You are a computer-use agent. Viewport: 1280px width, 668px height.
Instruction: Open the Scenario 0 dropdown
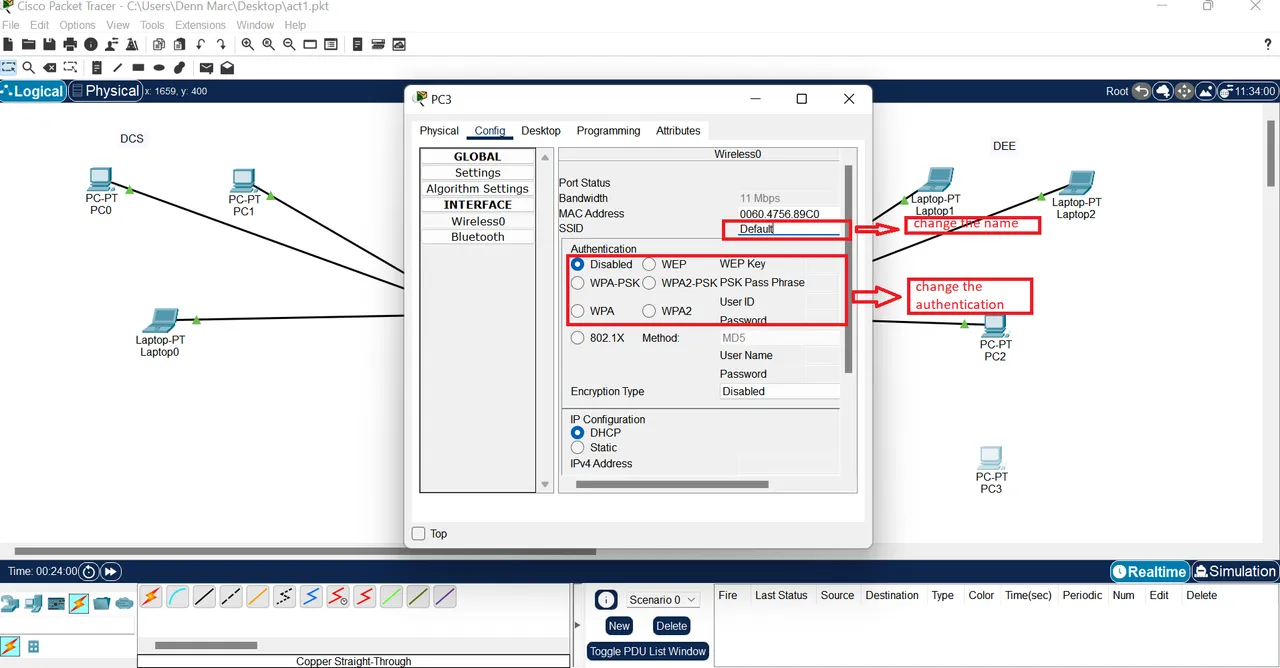click(x=663, y=600)
